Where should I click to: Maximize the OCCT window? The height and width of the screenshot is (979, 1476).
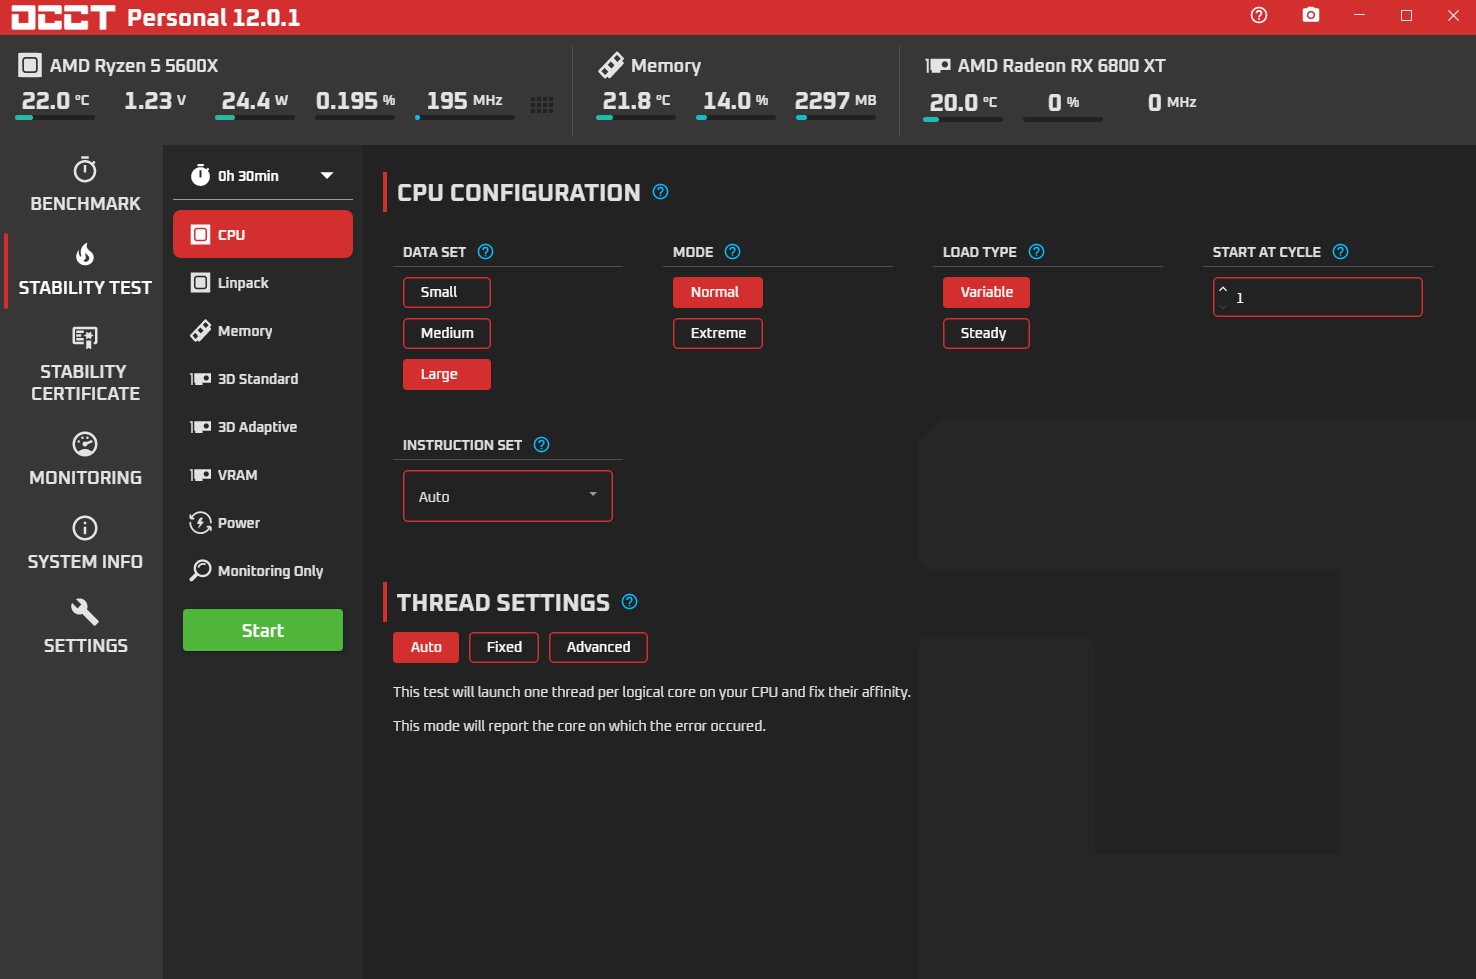pyautogui.click(x=1406, y=15)
